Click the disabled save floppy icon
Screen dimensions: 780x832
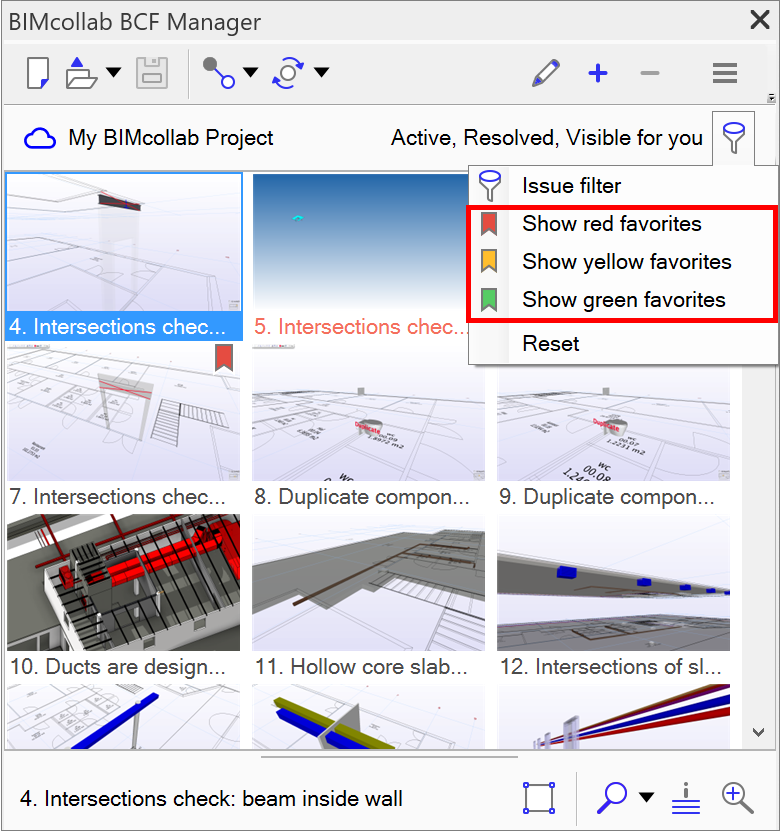[x=152, y=73]
